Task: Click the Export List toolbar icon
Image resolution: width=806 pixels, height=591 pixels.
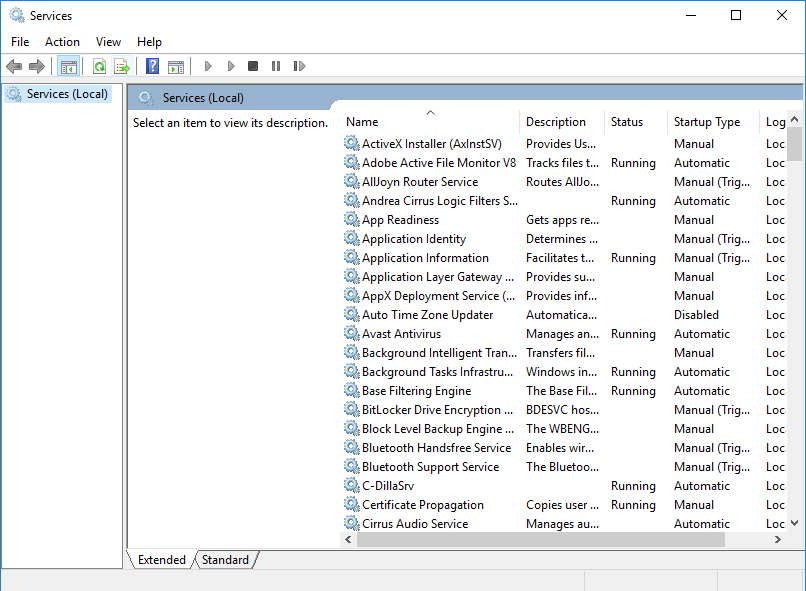Action: (x=122, y=66)
